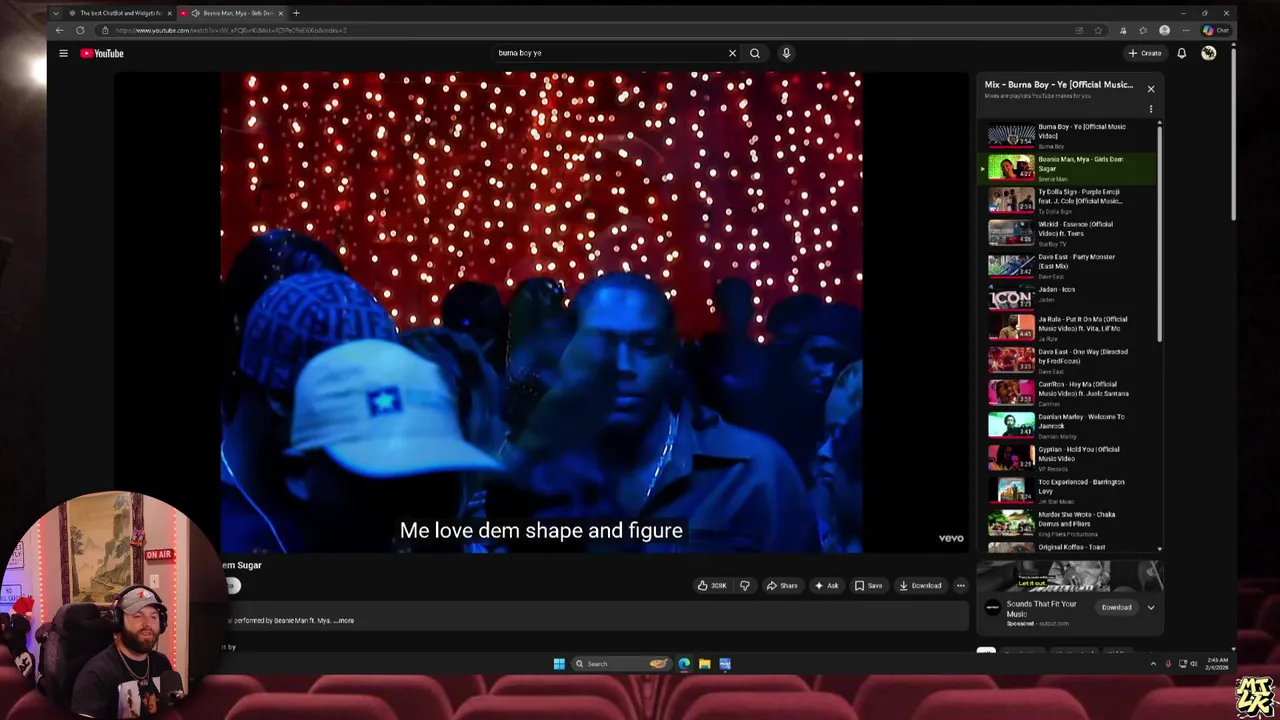Play Murder She Wrote - Chaka Demus

pos(1068,523)
